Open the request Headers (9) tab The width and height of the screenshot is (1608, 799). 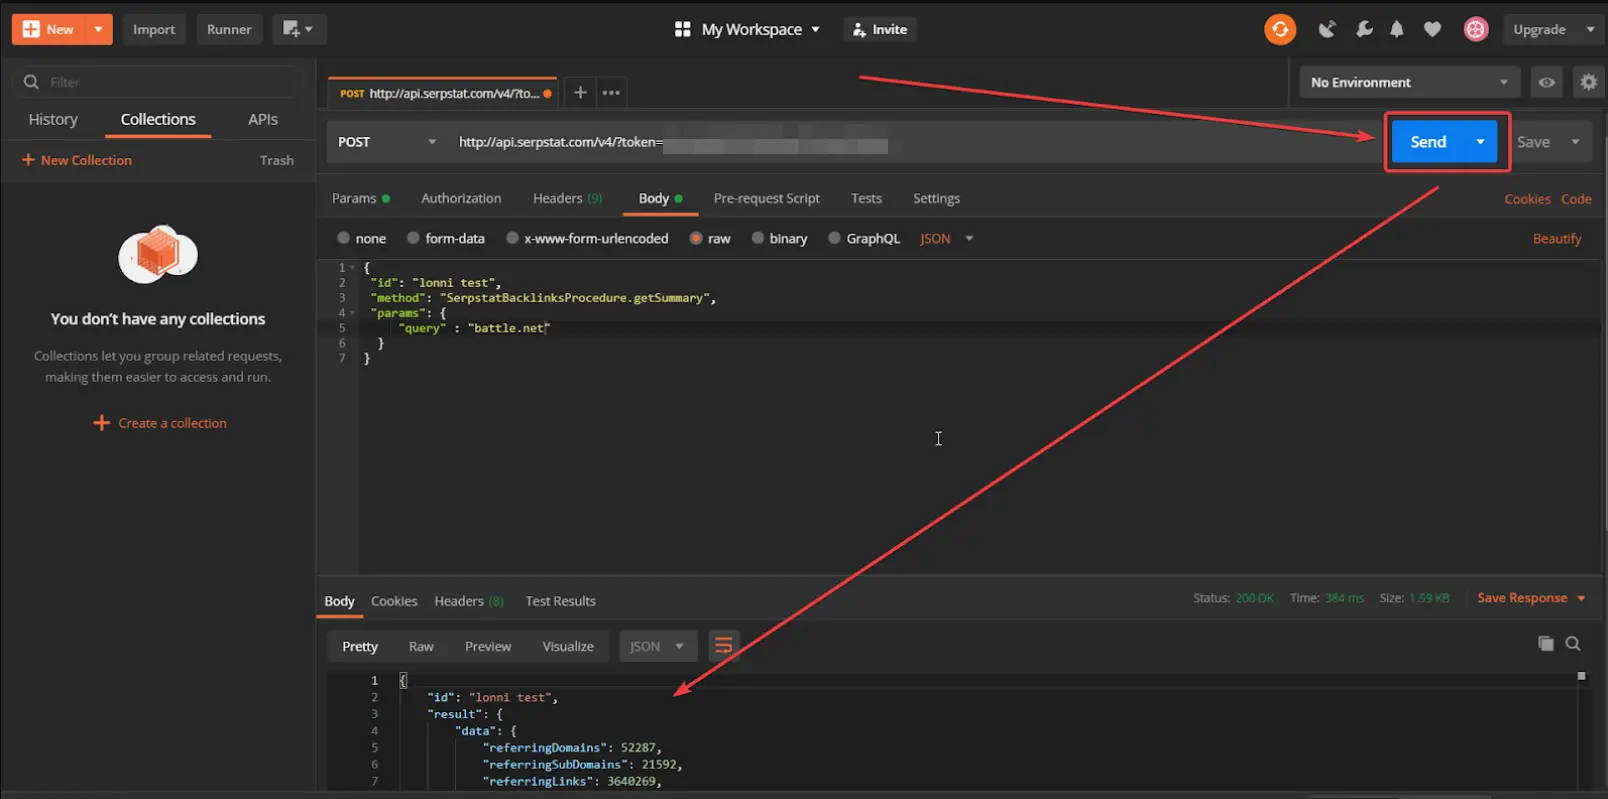[567, 198]
